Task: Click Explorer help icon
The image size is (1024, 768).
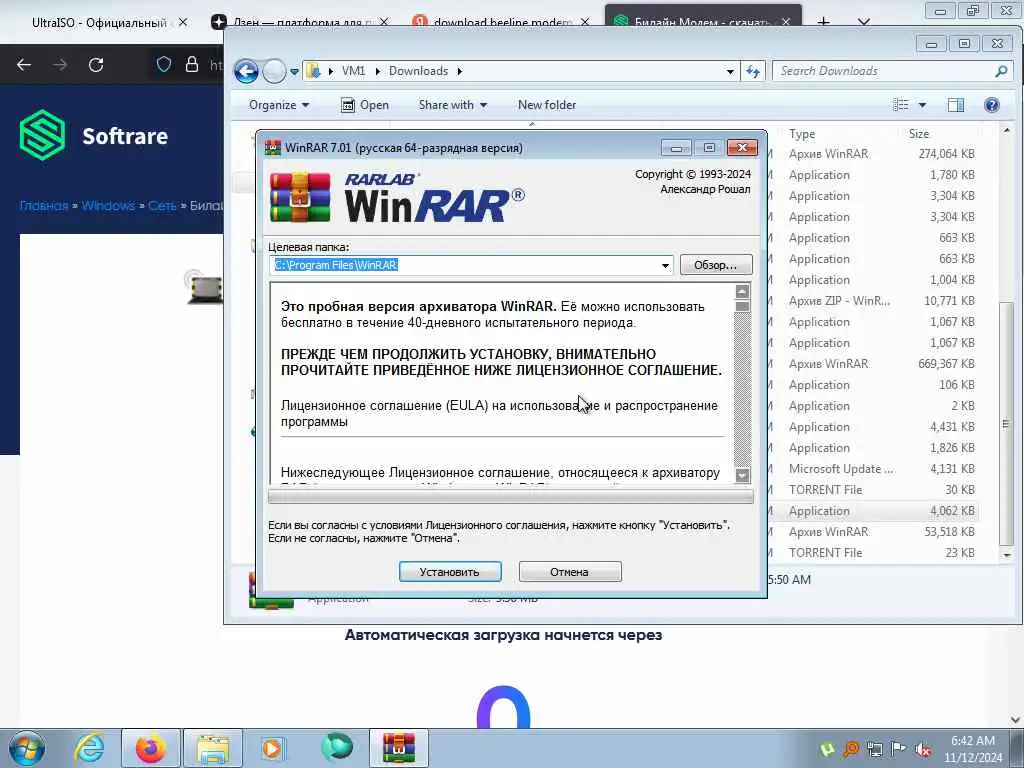Action: [x=991, y=104]
